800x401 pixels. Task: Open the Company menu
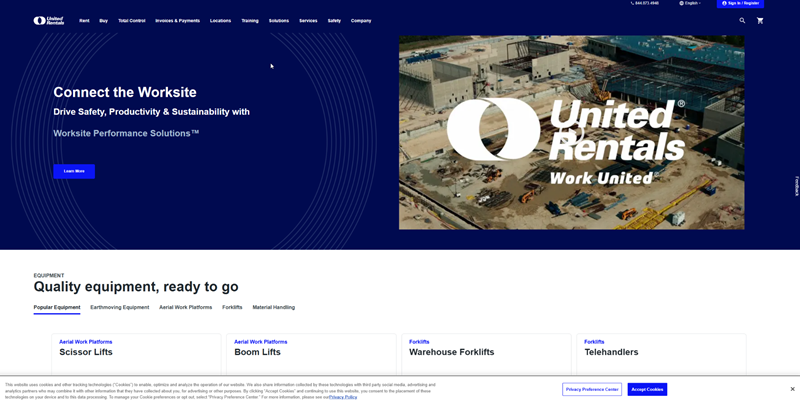point(361,21)
